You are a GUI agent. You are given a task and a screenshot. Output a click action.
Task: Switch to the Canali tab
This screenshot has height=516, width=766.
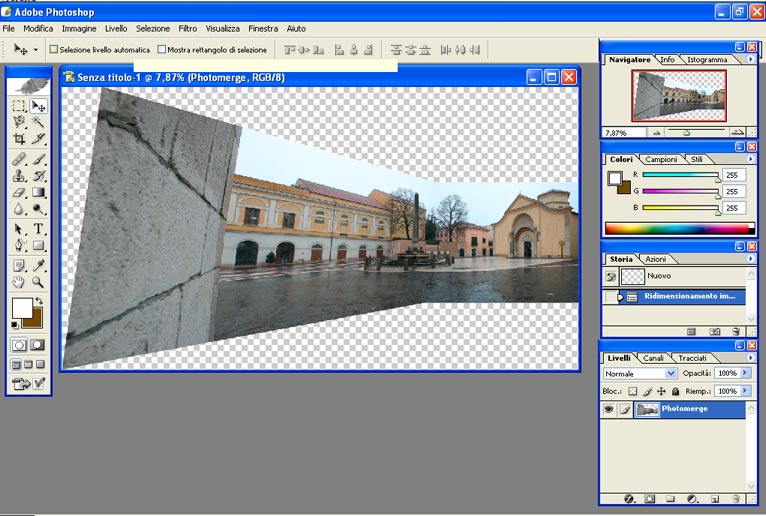(x=652, y=358)
